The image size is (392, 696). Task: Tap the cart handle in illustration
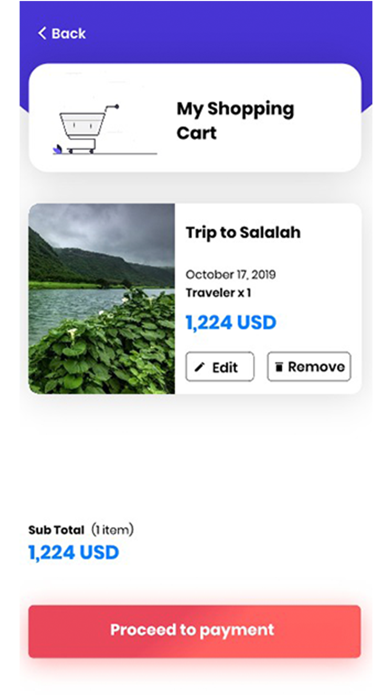pyautogui.click(x=112, y=107)
